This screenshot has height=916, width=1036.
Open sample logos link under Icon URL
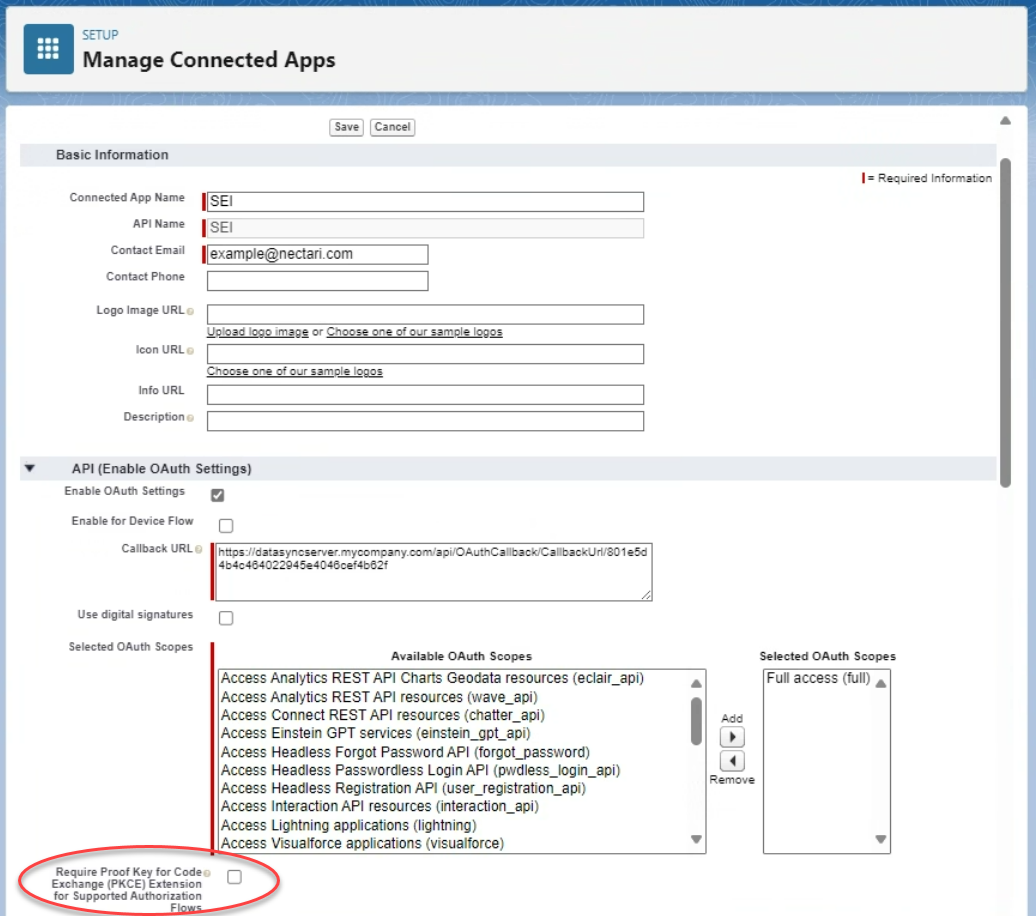click(x=295, y=371)
